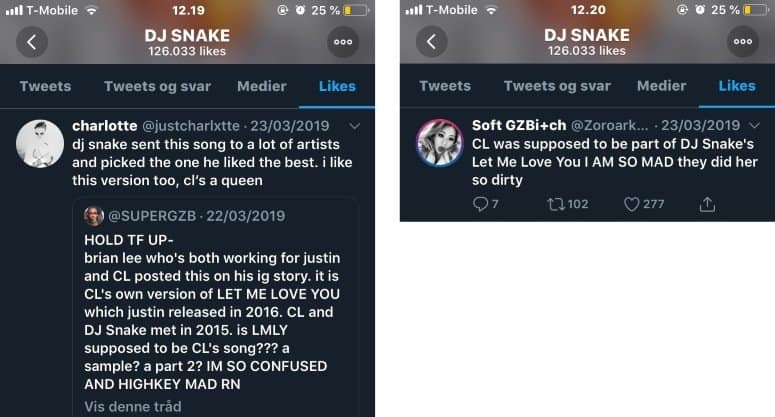Switch to Tweets tab in left screenshot
This screenshot has height=417, width=775.
[x=45, y=86]
